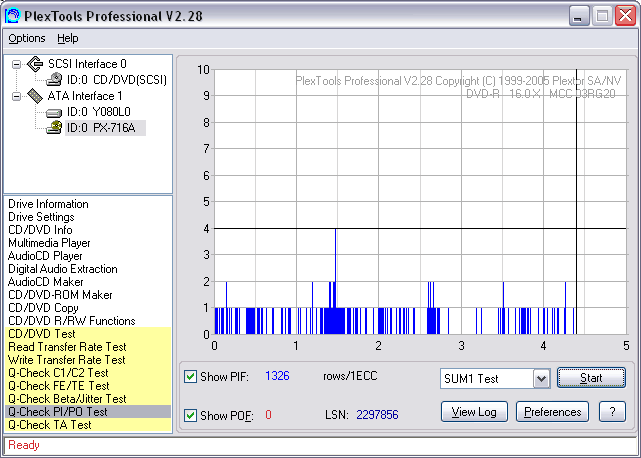Open AudioCD Player

[x=45, y=256]
